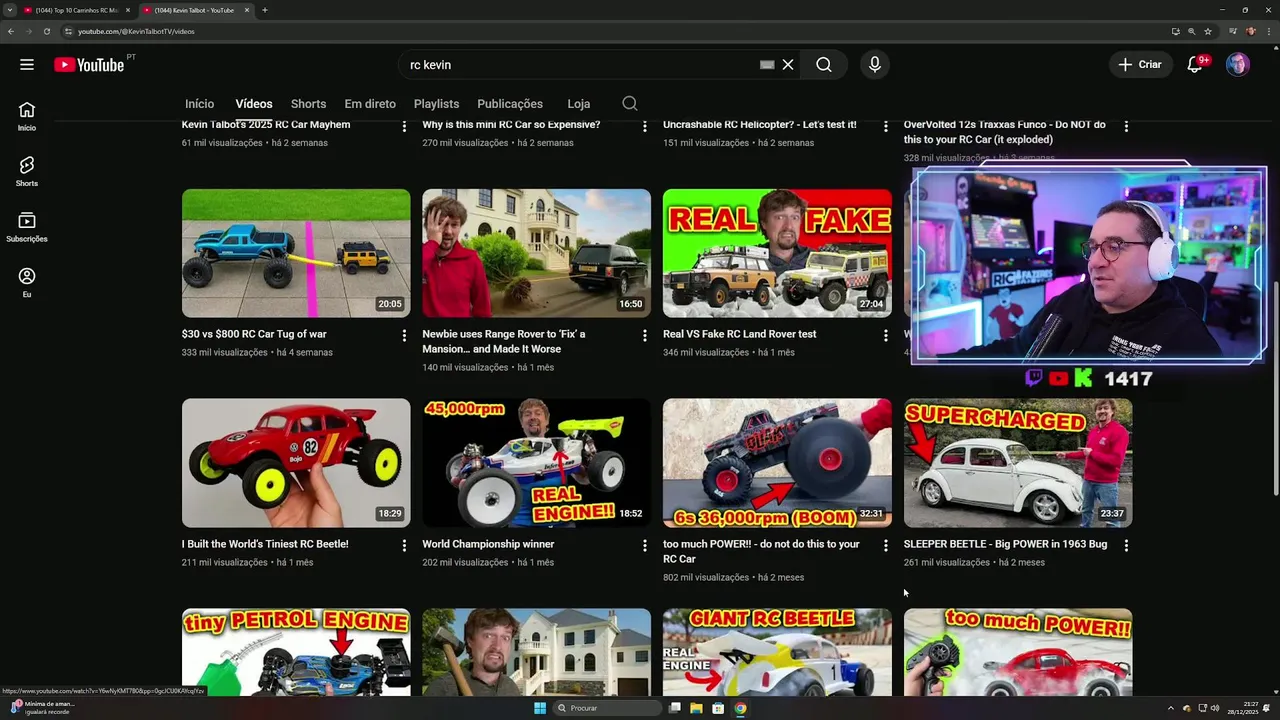Open options for Uncrashable RC Helicopter video
This screenshot has width=1280, height=720.
[885, 126]
